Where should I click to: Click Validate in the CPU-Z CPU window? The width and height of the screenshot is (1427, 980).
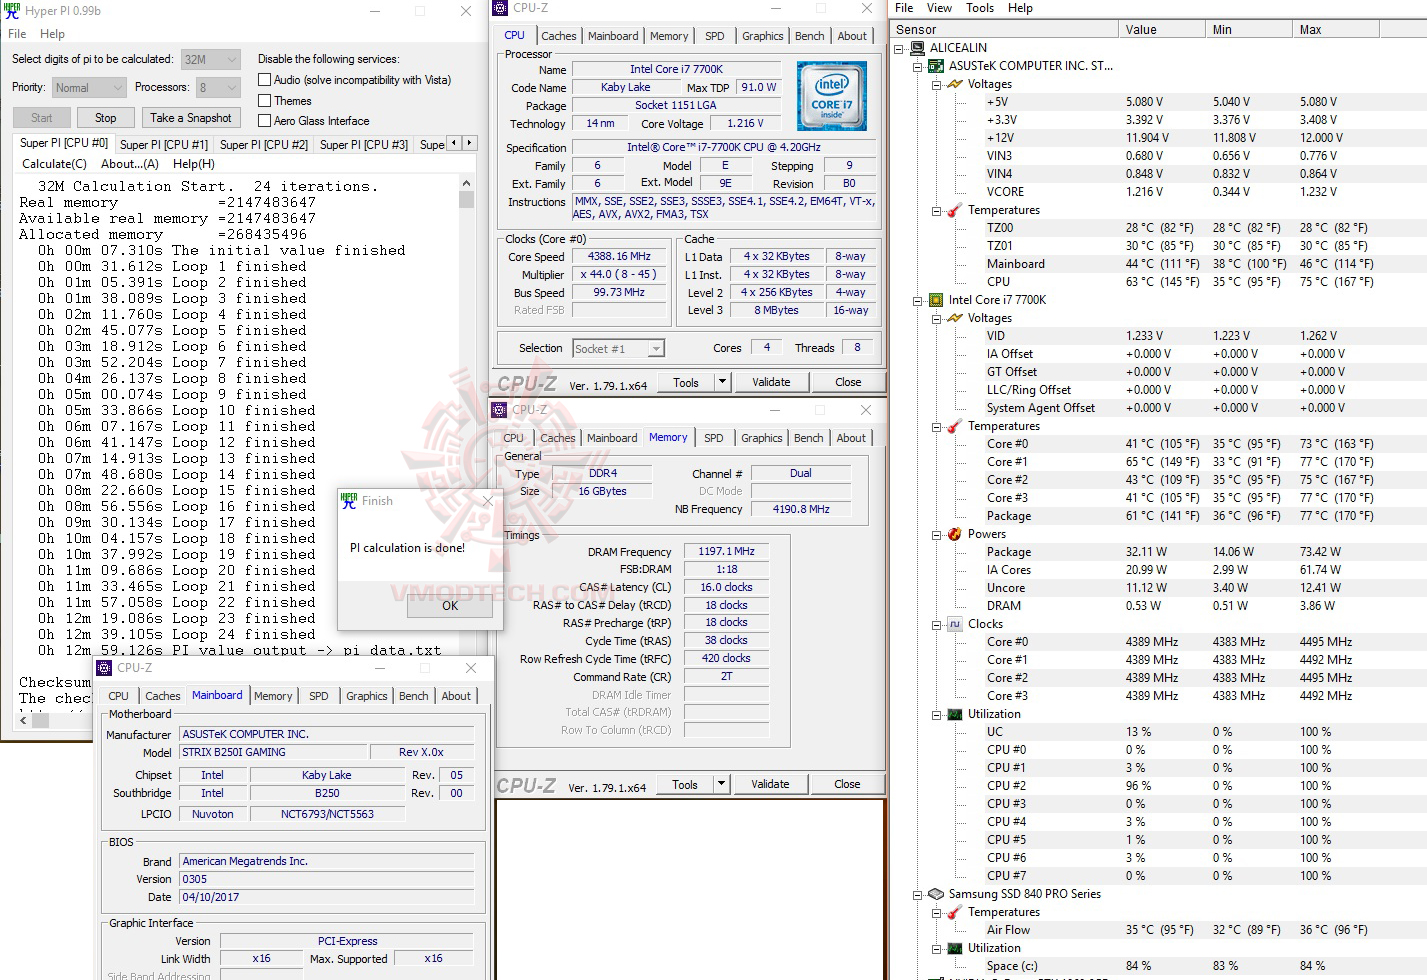point(771,382)
